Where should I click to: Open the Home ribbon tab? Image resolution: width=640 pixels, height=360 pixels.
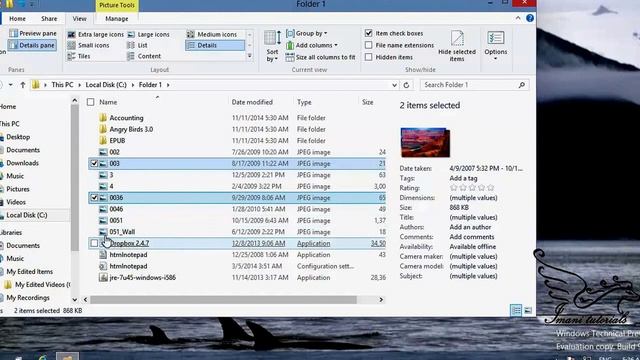(17, 19)
